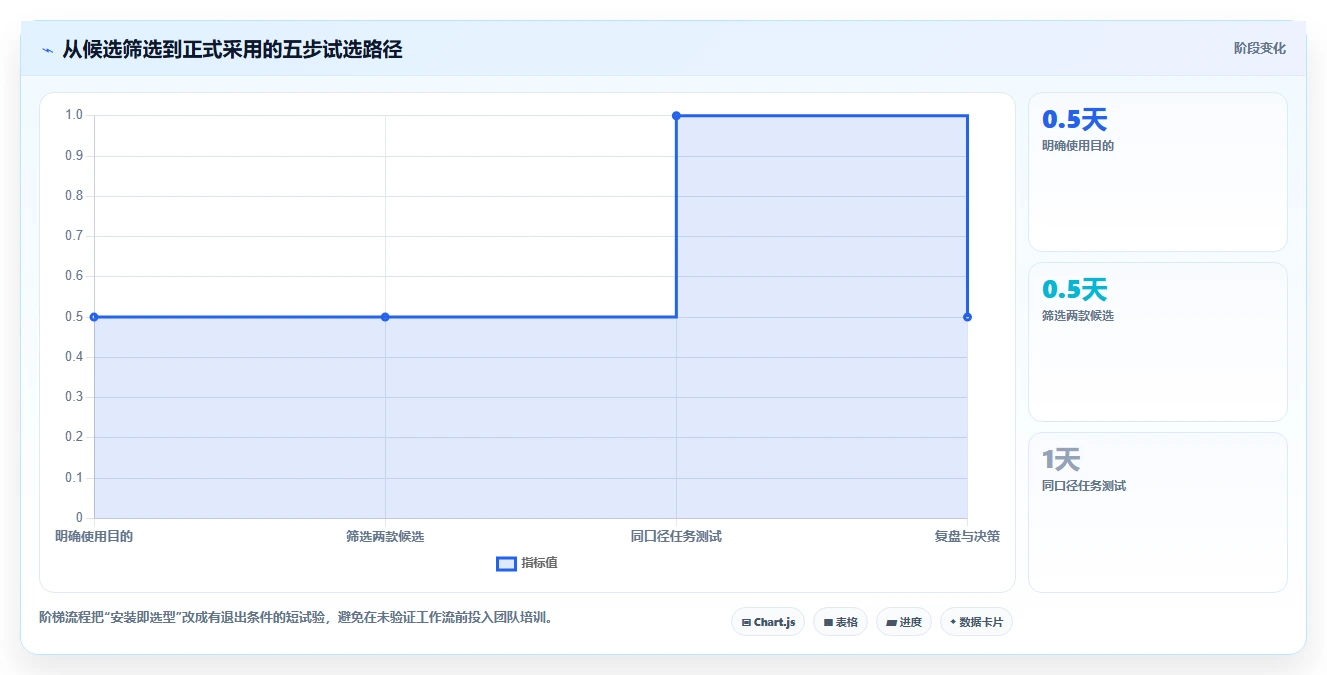Viewport: 1327px width, 675px height.
Task: Select the Chart.js tag chip
Action: click(768, 622)
